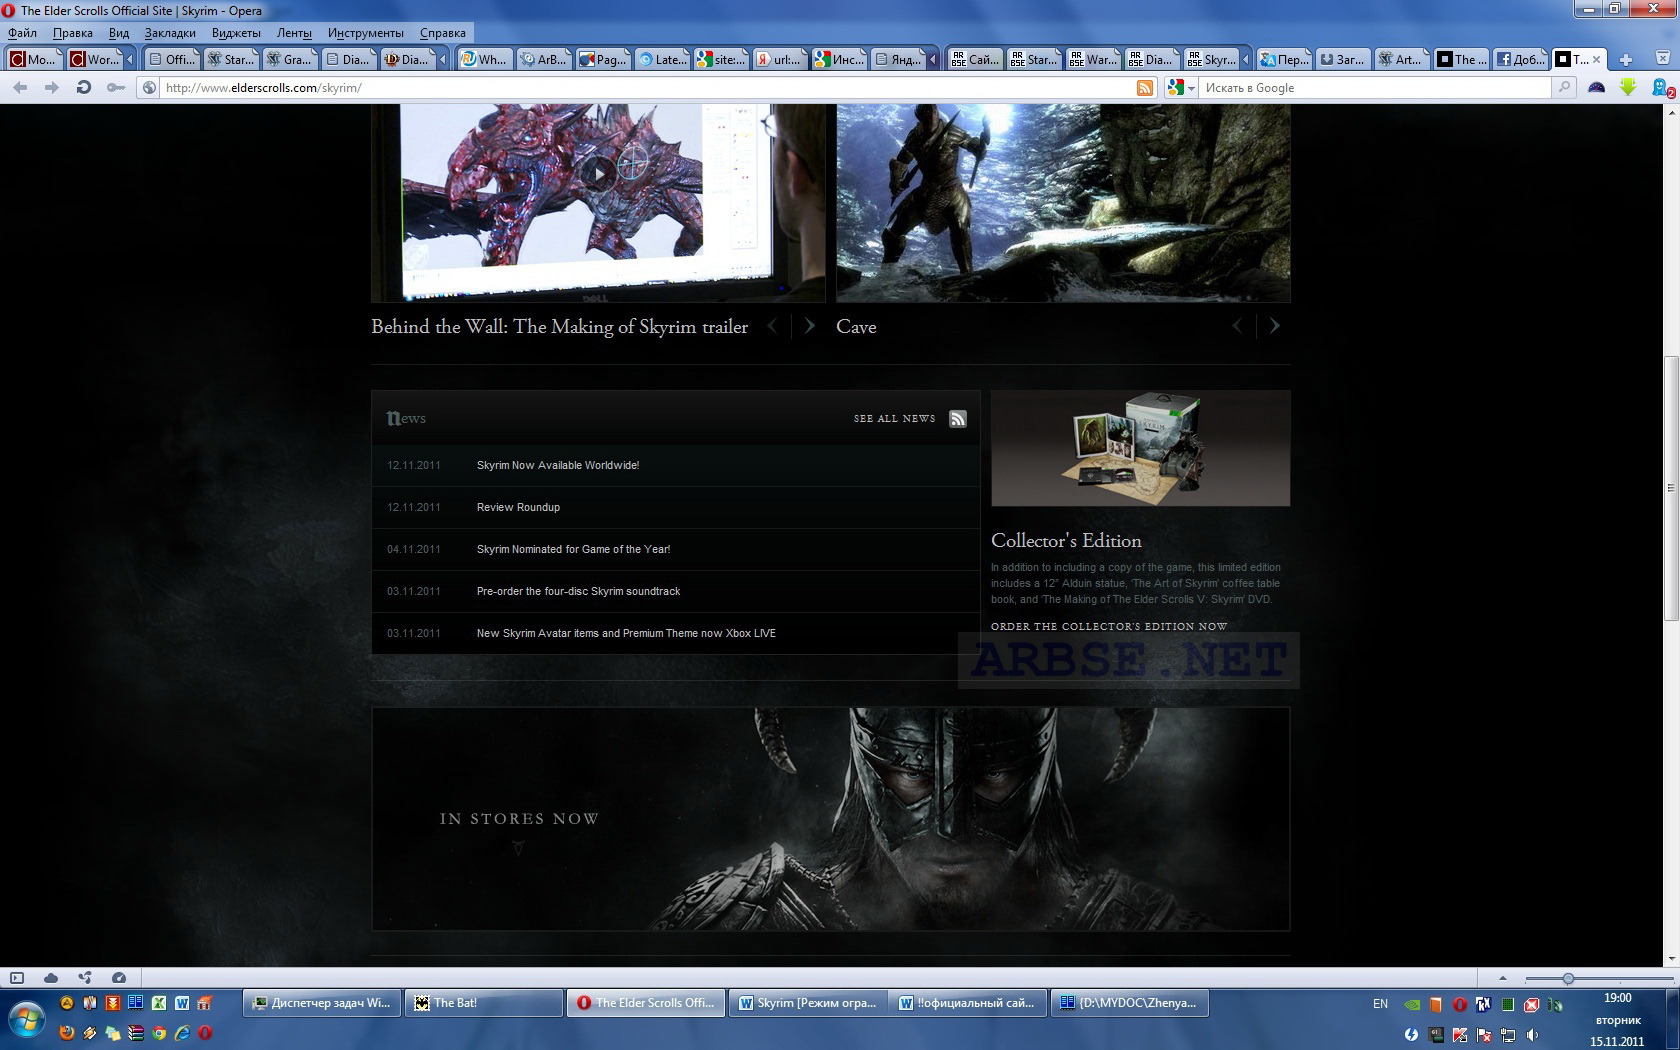Image resolution: width=1680 pixels, height=1050 pixels.
Task: Open the Cave screenshot thumbnail
Action: pyautogui.click(x=1063, y=203)
